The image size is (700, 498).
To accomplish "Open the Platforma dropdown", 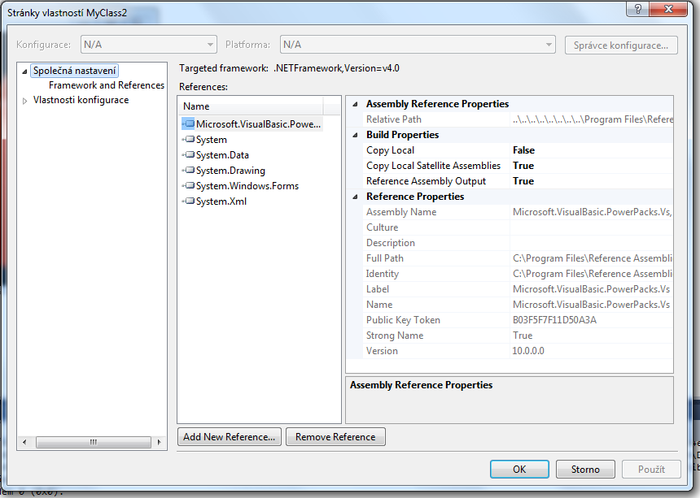I will (x=417, y=45).
